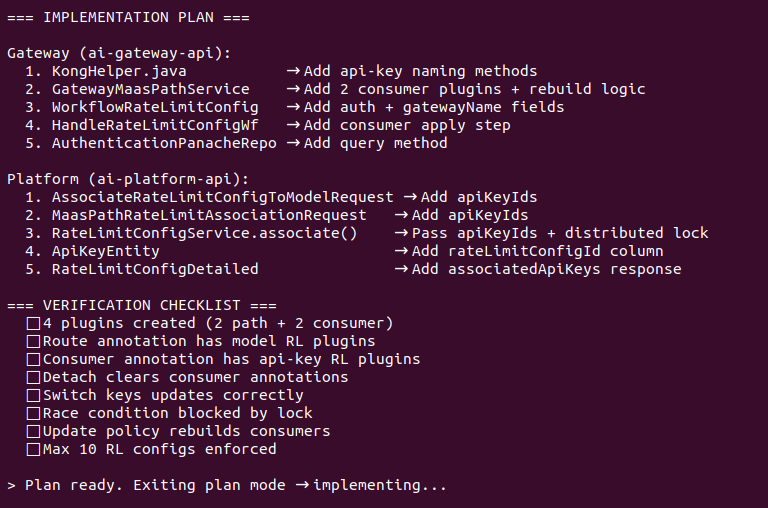Click the arrow after KongHelper.java
The image size is (768, 508).
pos(293,72)
